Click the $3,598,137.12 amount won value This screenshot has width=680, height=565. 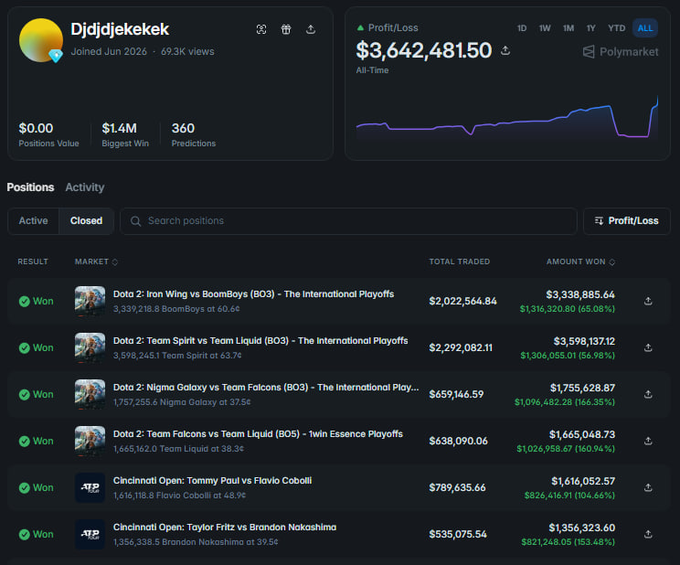(x=584, y=341)
